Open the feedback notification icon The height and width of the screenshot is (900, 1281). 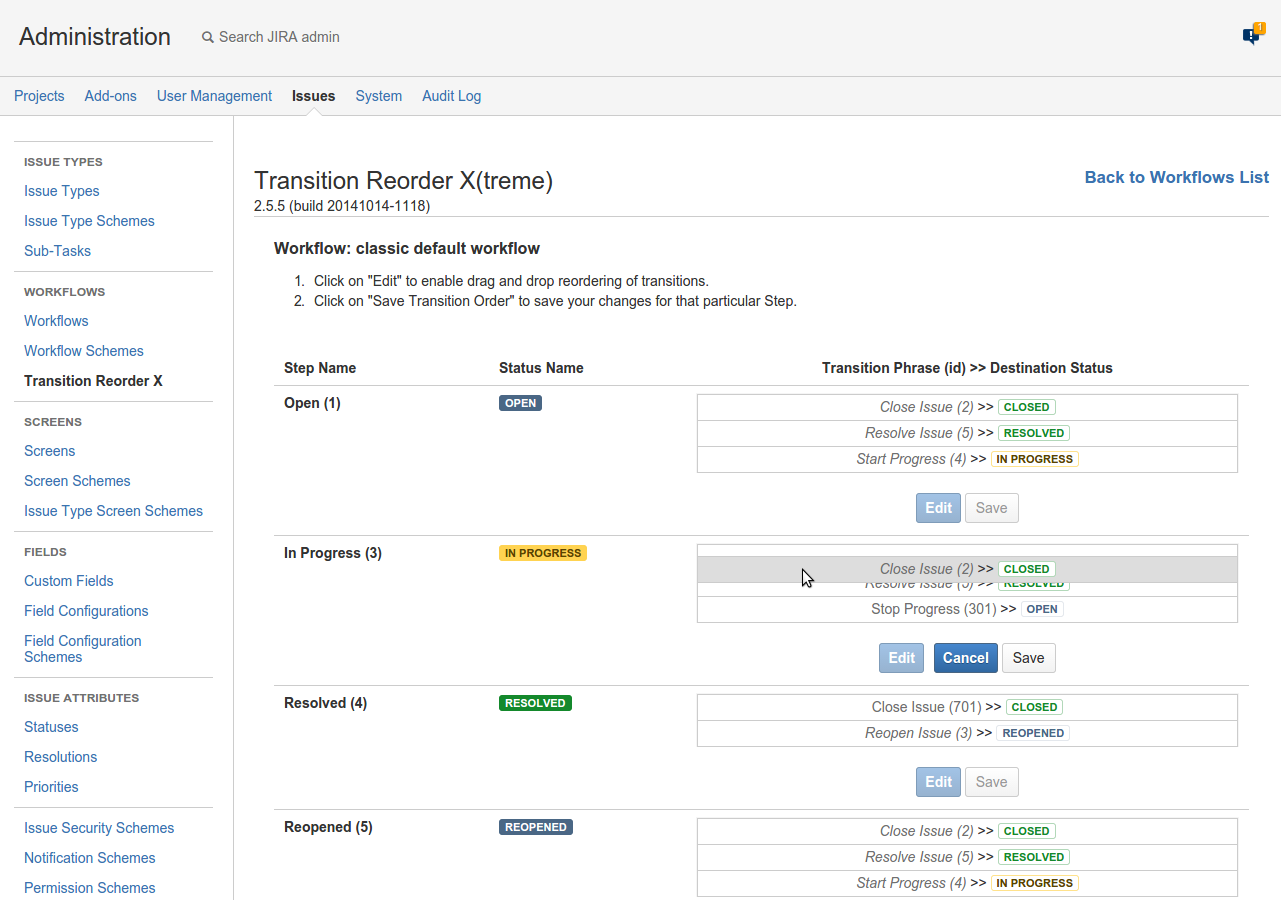coord(1252,35)
